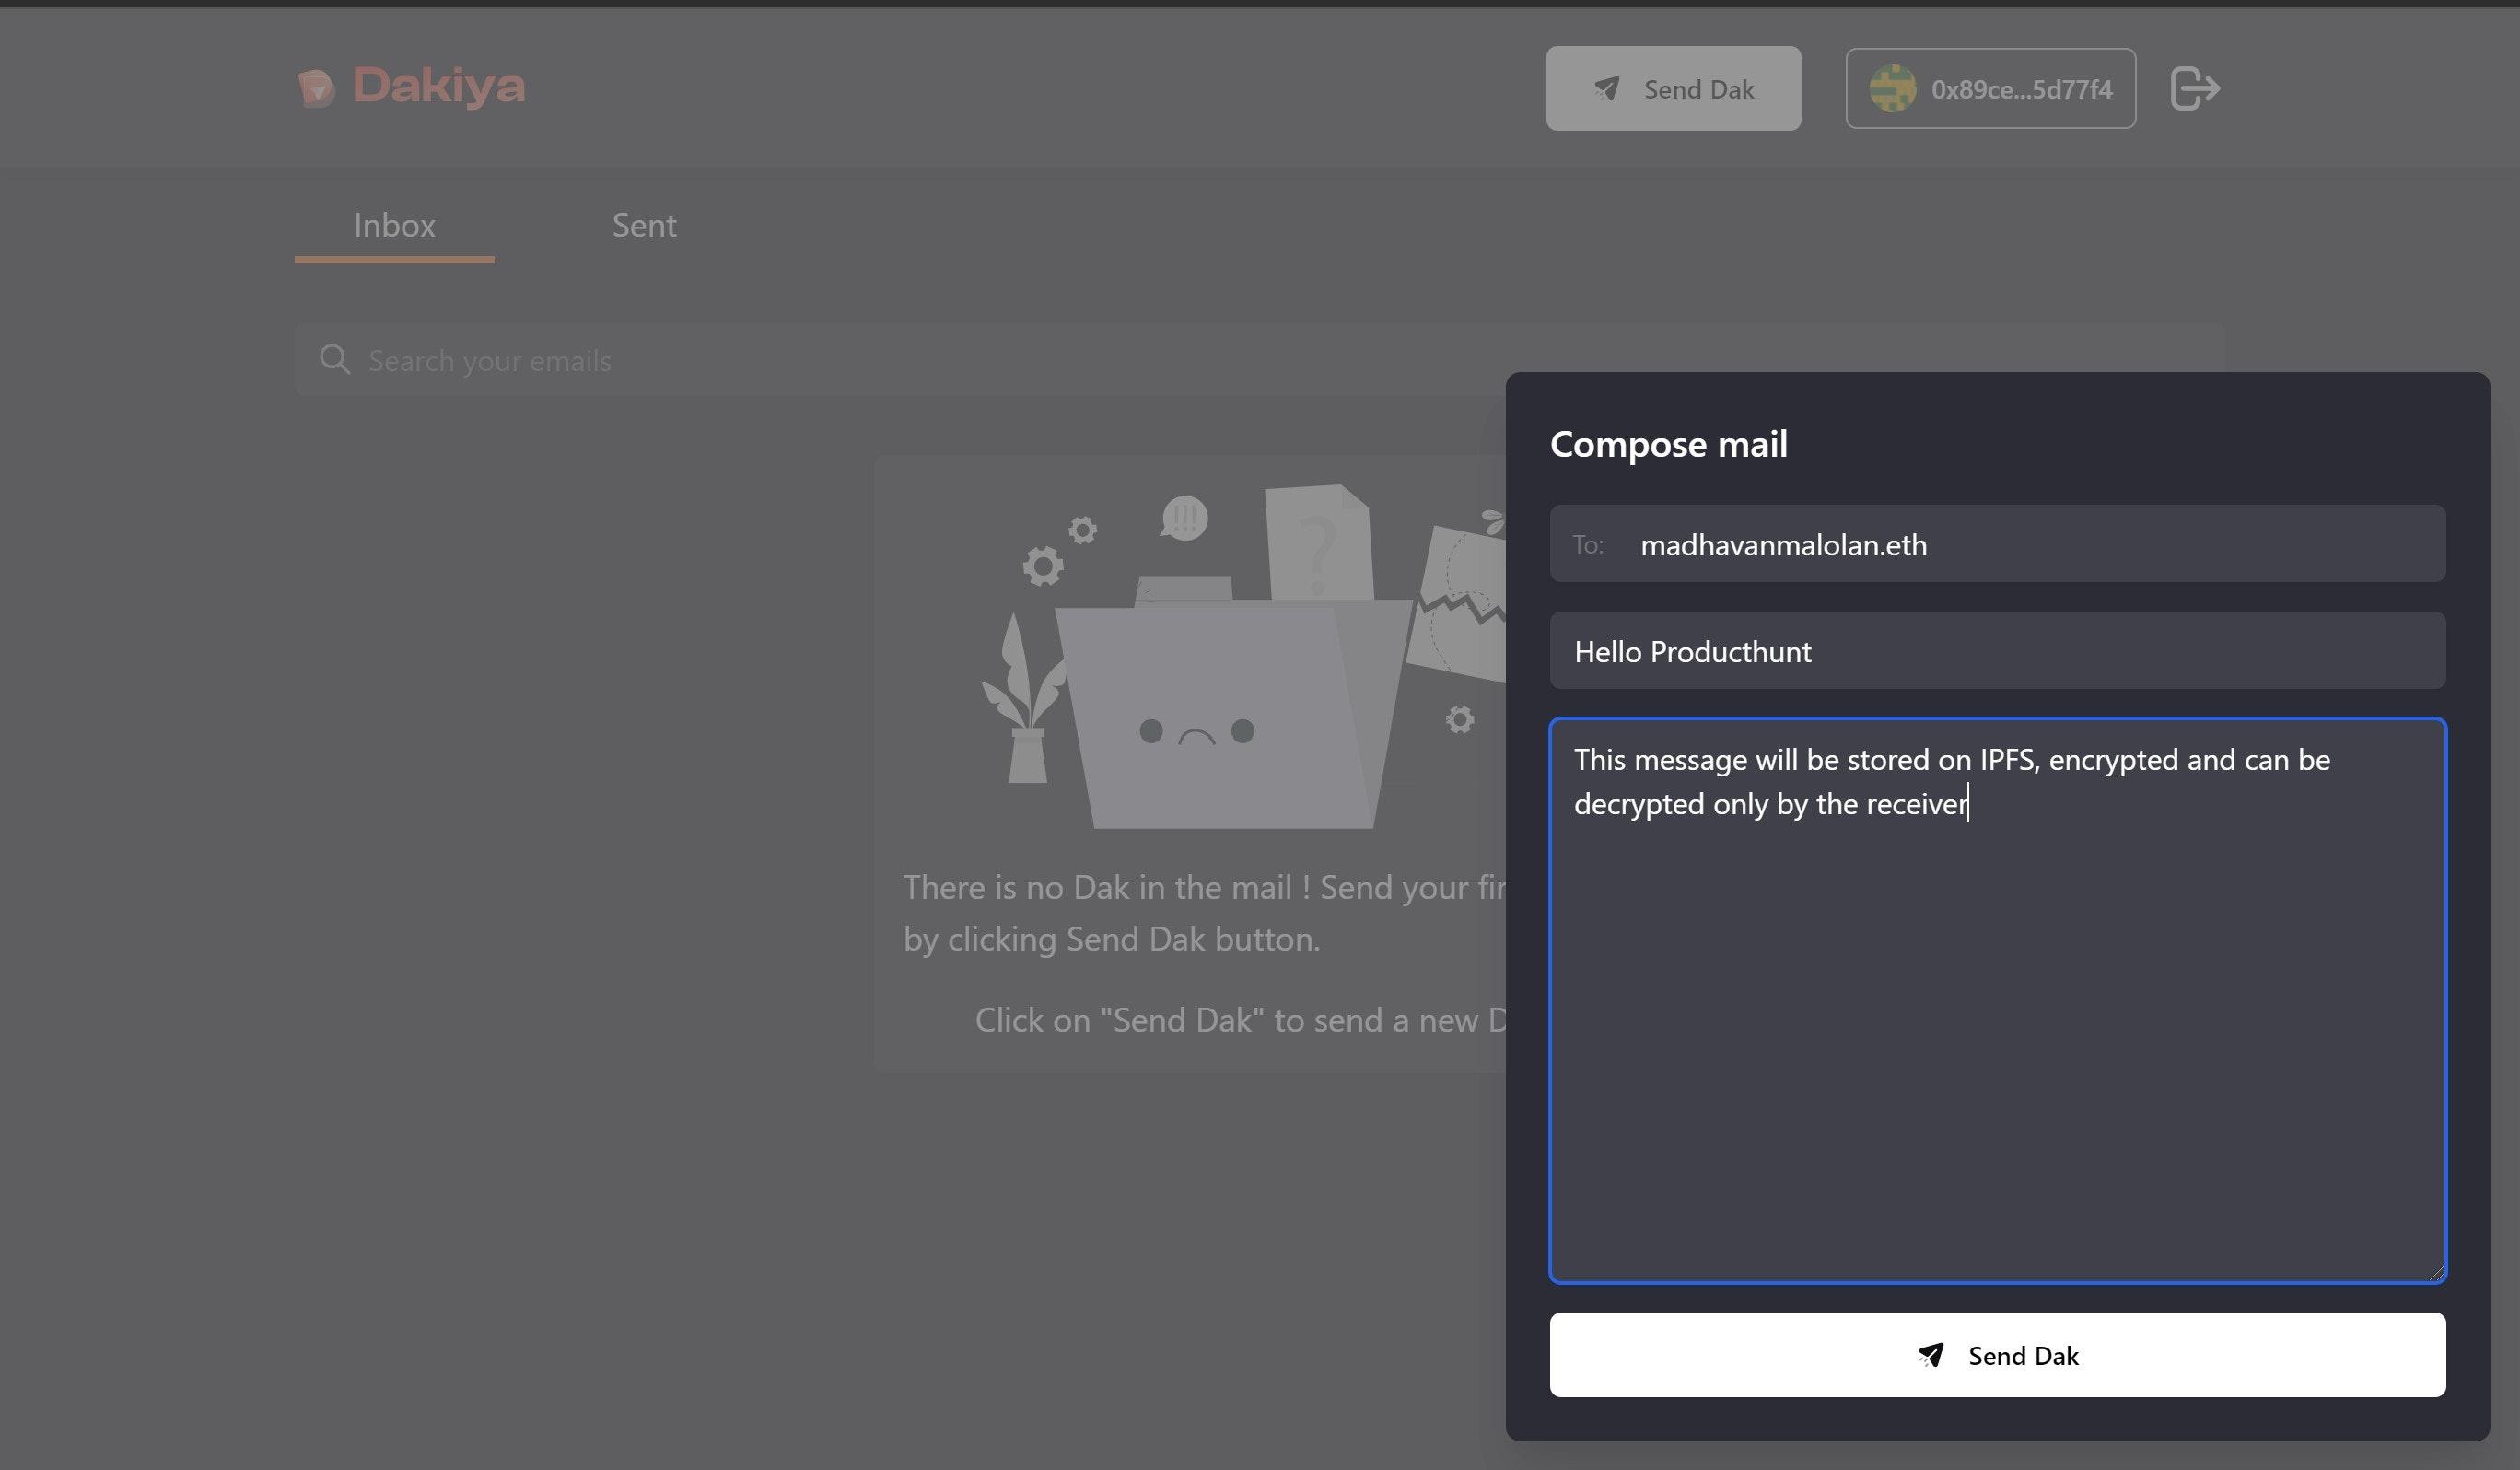Click the textarea resize handle corner
The height and width of the screenshot is (1470, 2520).
(2436, 1272)
